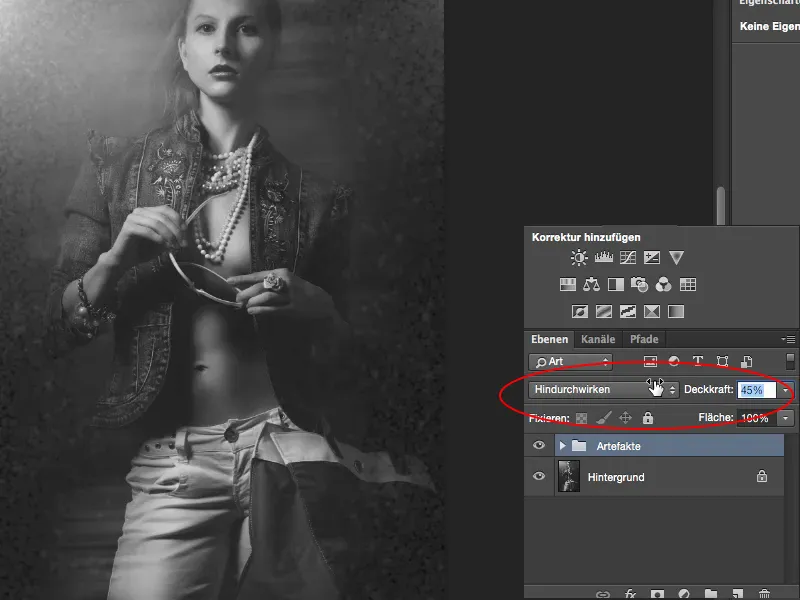This screenshot has height=600, width=800.
Task: Create a new layer from bottom bar
Action: [738, 594]
